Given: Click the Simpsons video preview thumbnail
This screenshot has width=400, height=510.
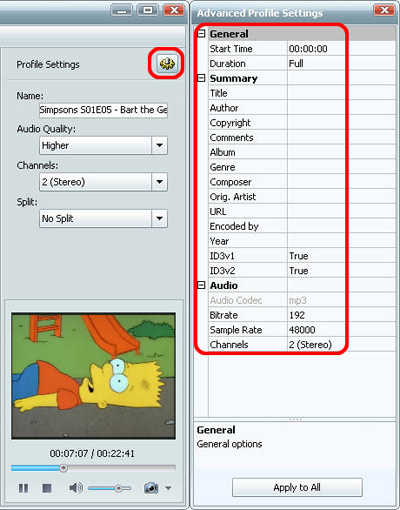Looking at the screenshot, I should (93, 376).
